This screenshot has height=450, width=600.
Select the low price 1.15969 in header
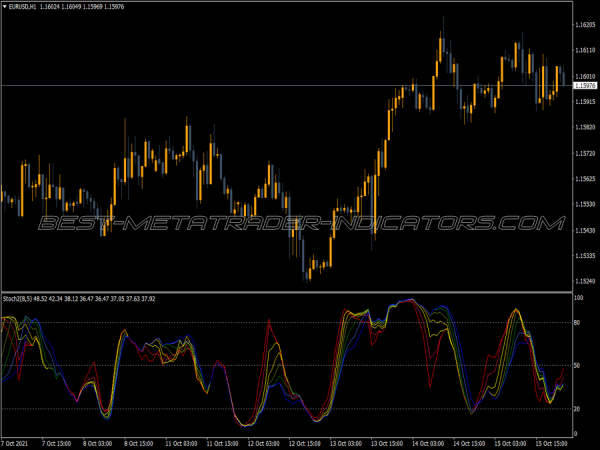point(92,7)
